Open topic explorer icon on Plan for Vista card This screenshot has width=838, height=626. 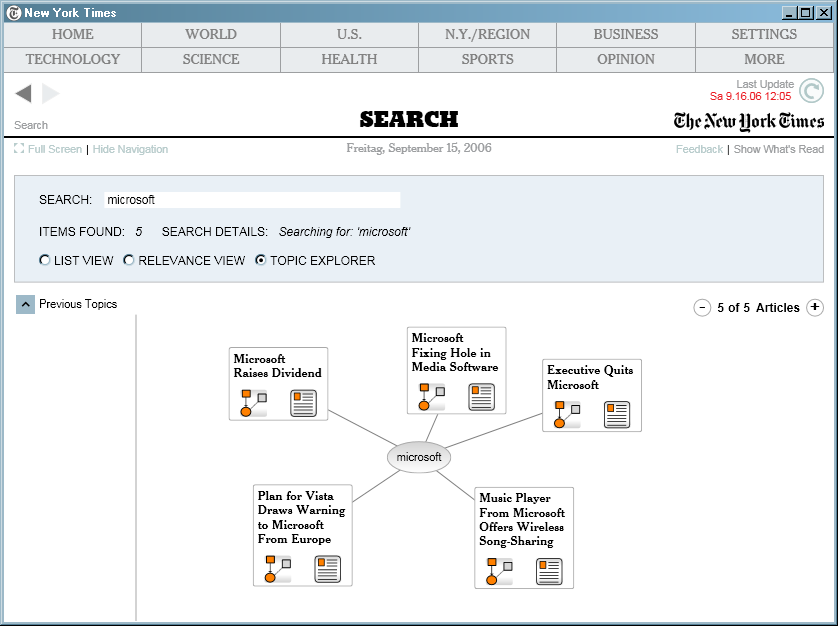[278, 569]
